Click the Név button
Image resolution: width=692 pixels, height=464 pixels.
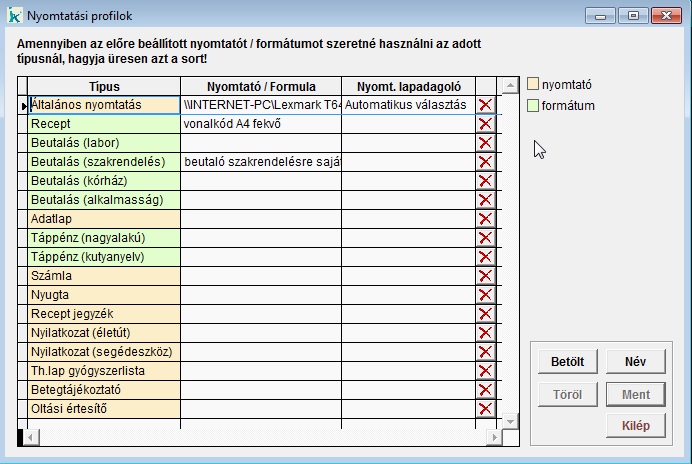point(635,361)
